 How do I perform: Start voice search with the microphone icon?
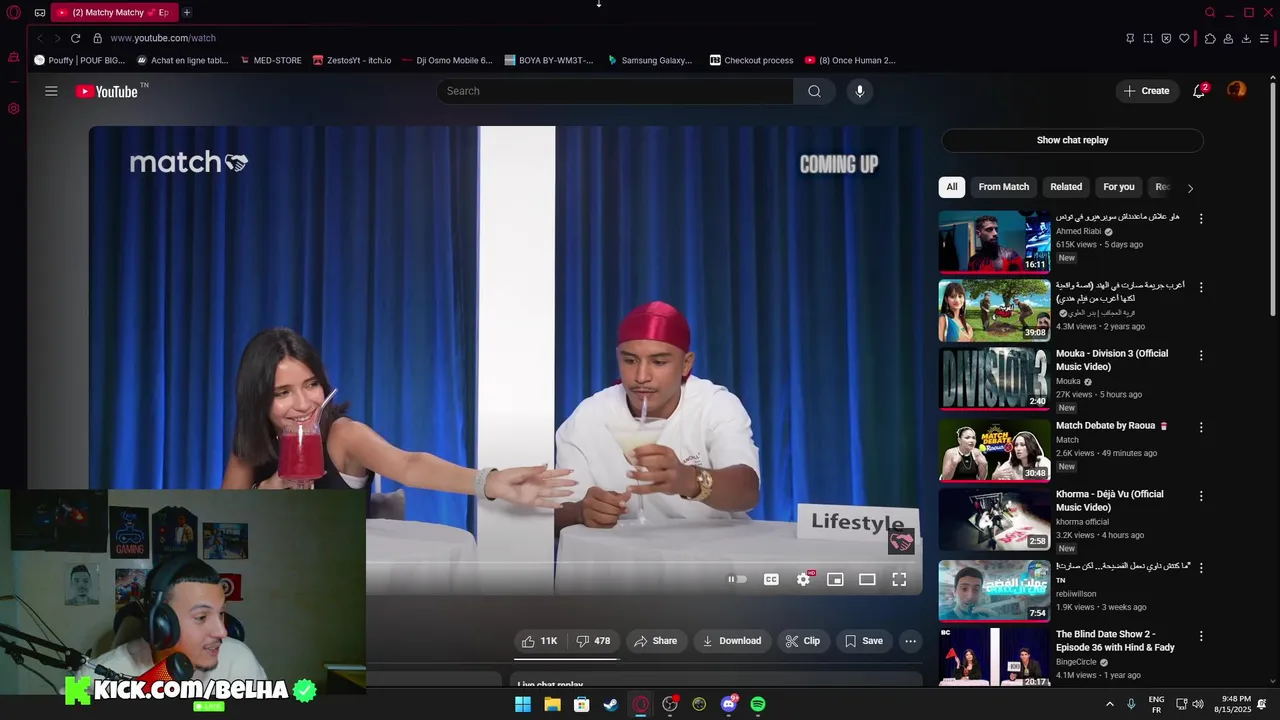click(859, 91)
